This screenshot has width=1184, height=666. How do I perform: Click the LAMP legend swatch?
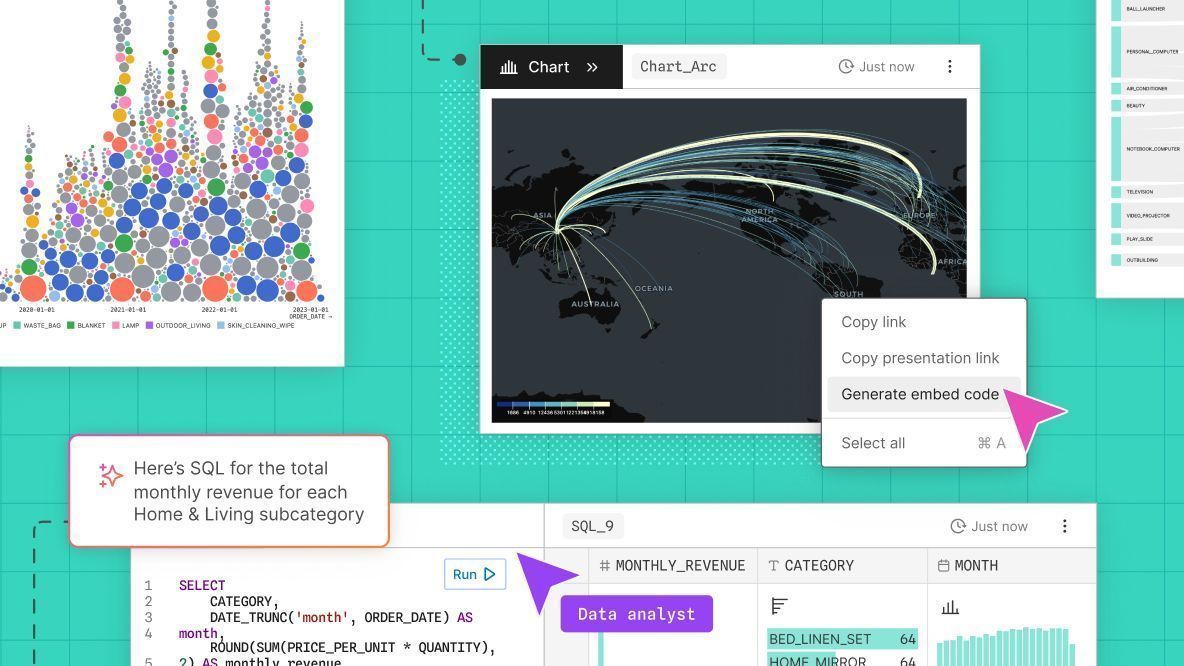(116, 325)
